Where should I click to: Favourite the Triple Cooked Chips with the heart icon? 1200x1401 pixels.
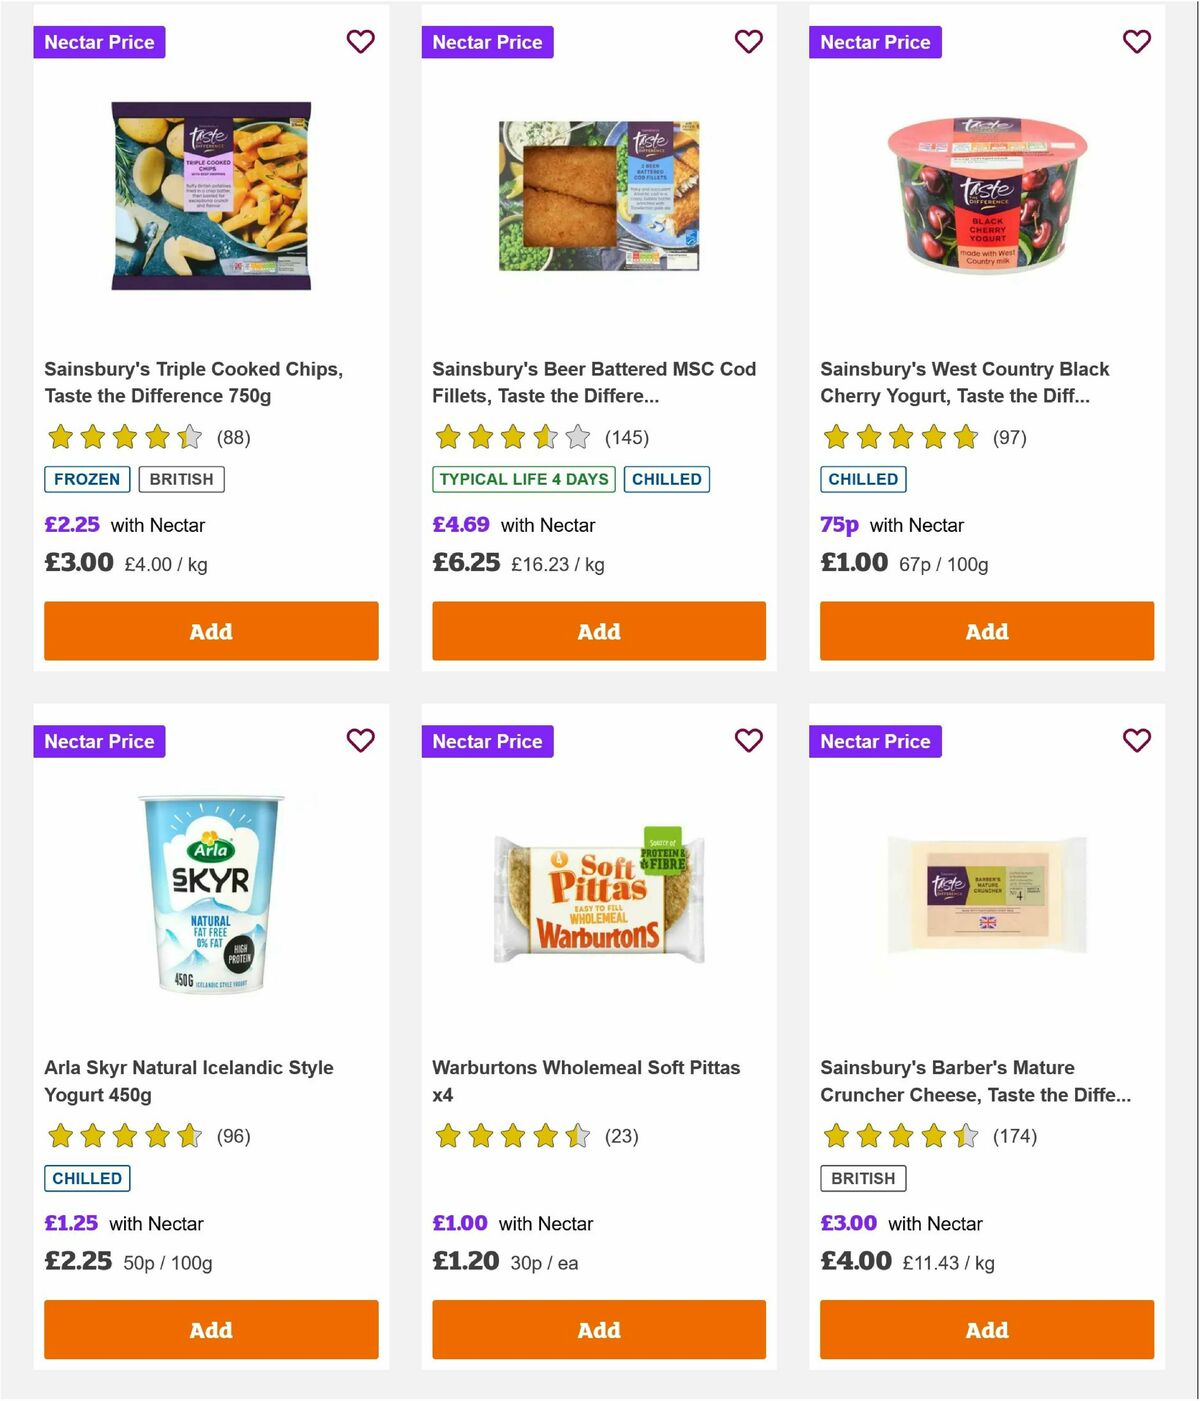coord(361,42)
